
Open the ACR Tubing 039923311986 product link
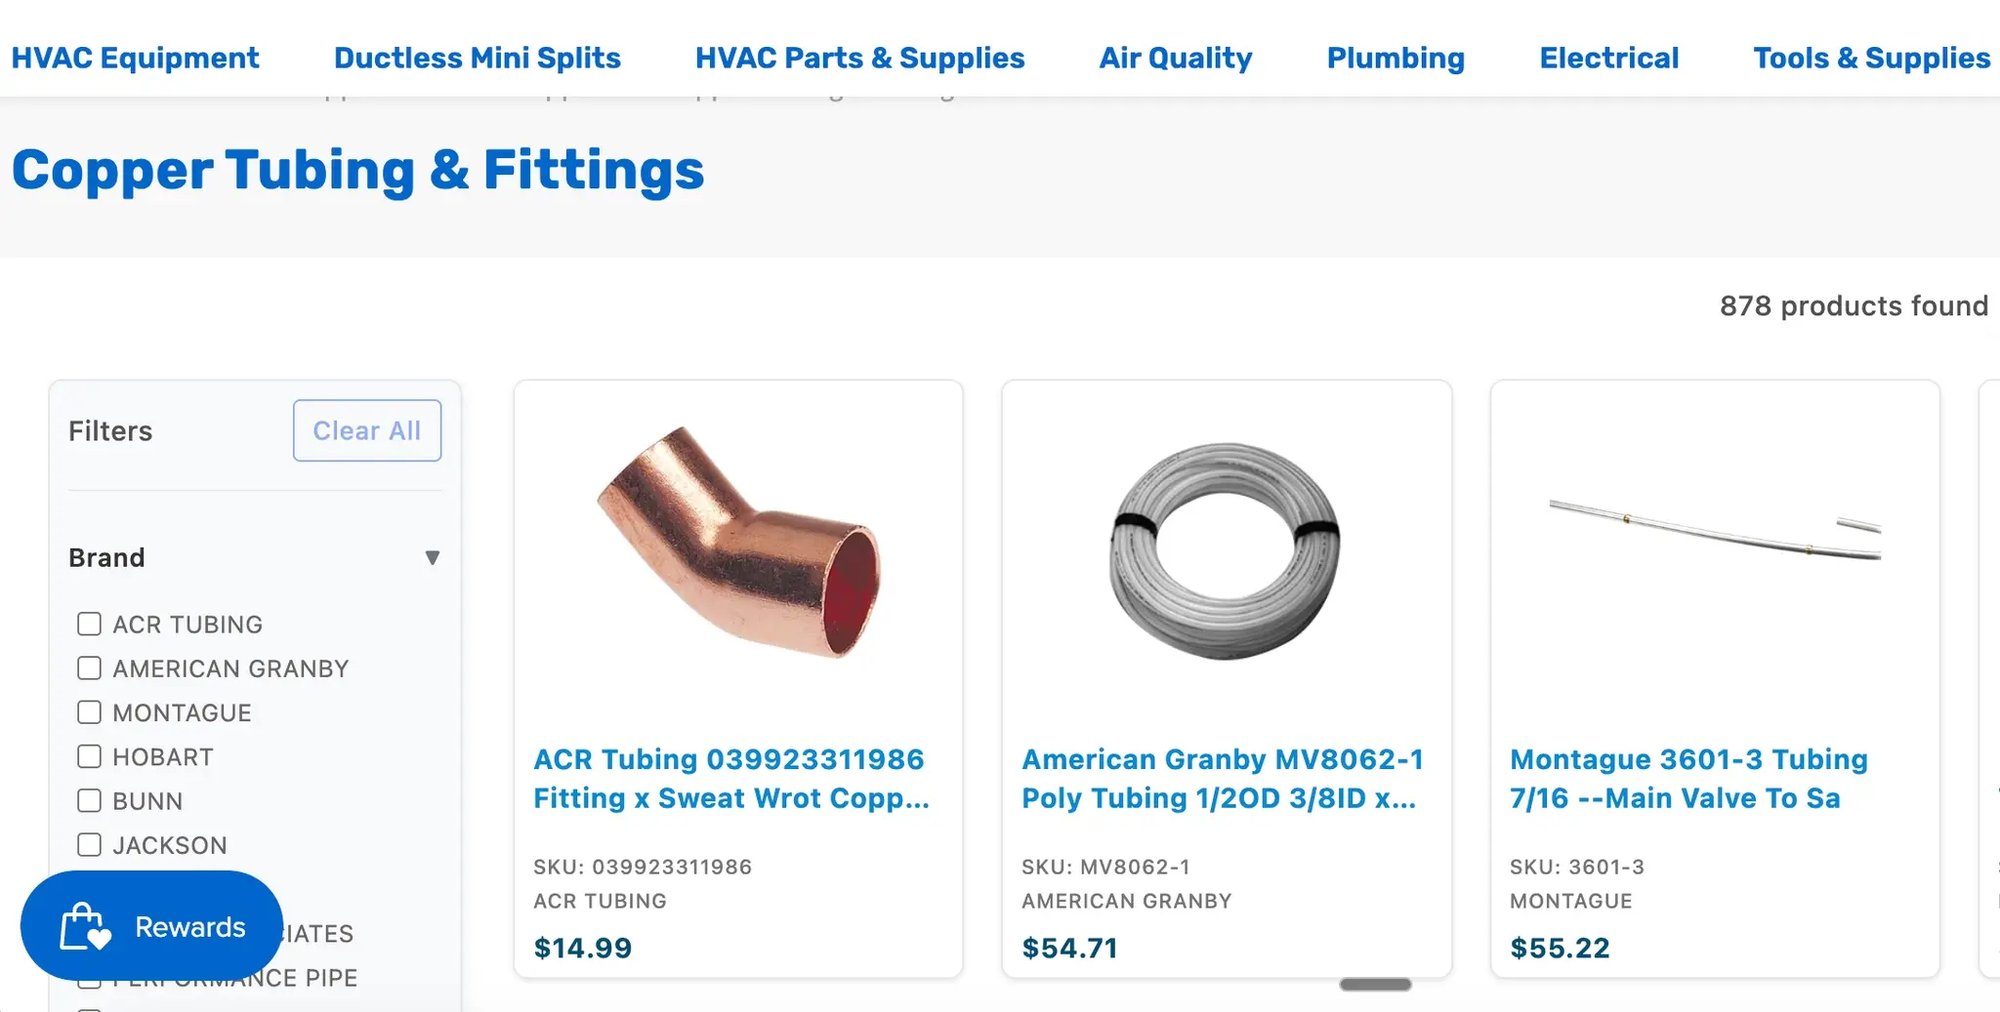pyautogui.click(x=730, y=778)
